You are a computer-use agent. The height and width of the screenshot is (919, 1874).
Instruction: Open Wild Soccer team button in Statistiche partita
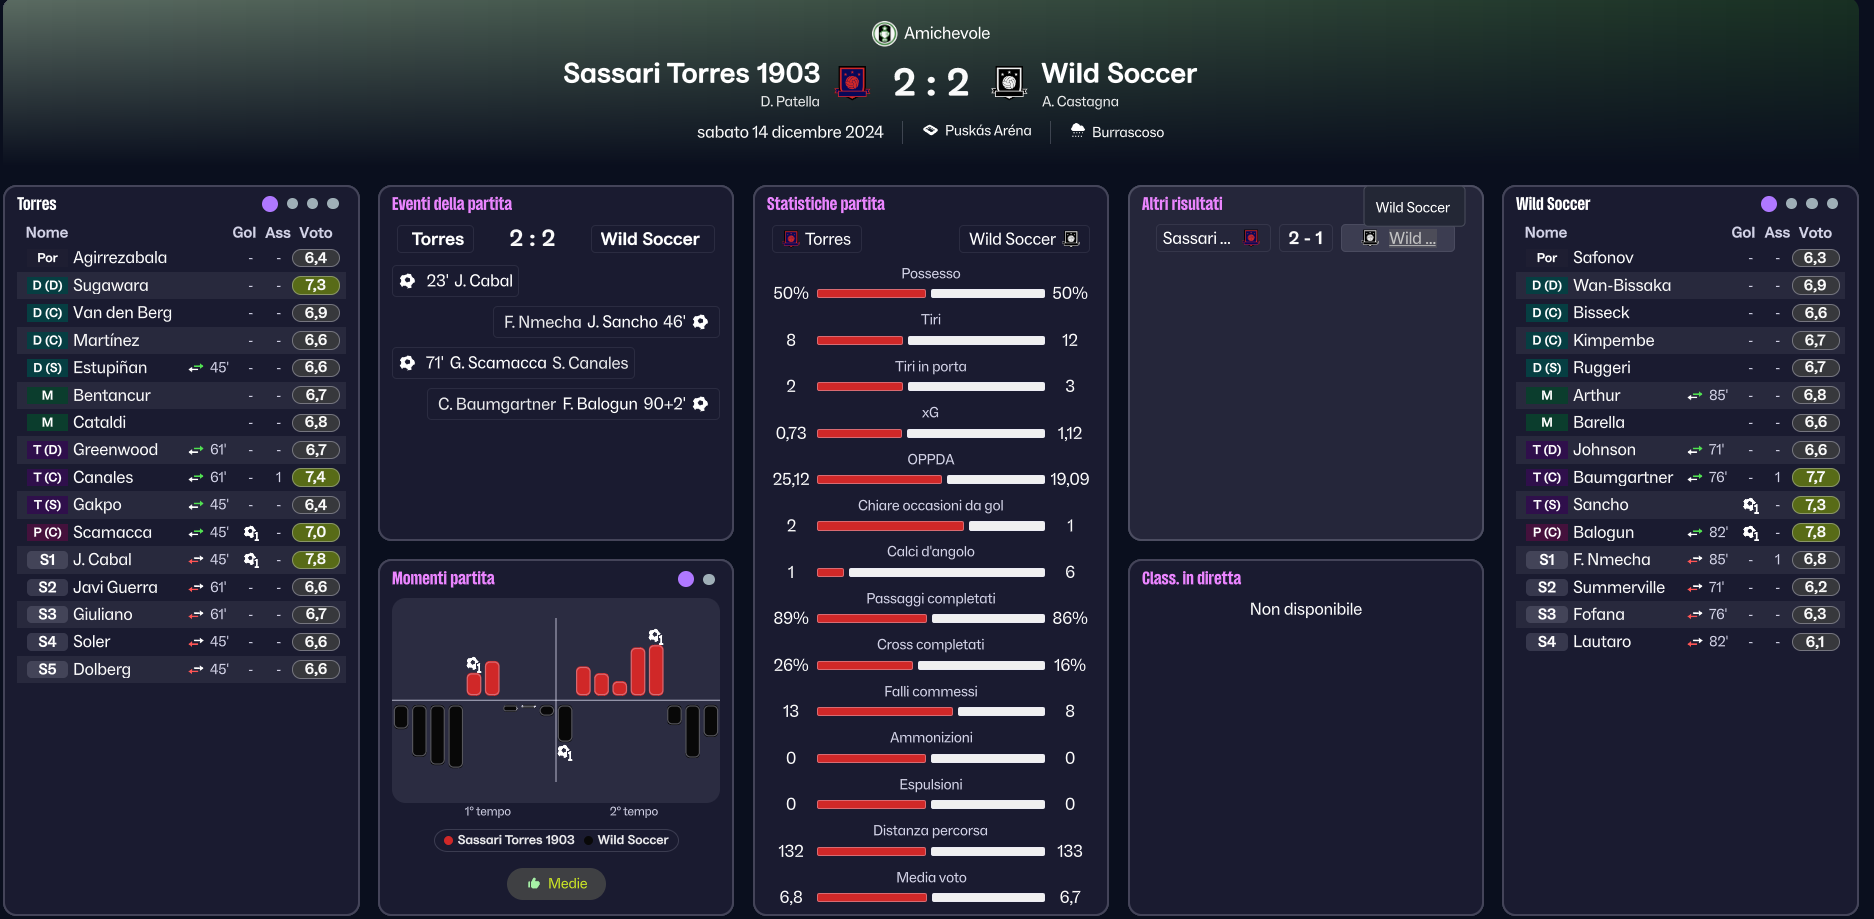point(1023,239)
